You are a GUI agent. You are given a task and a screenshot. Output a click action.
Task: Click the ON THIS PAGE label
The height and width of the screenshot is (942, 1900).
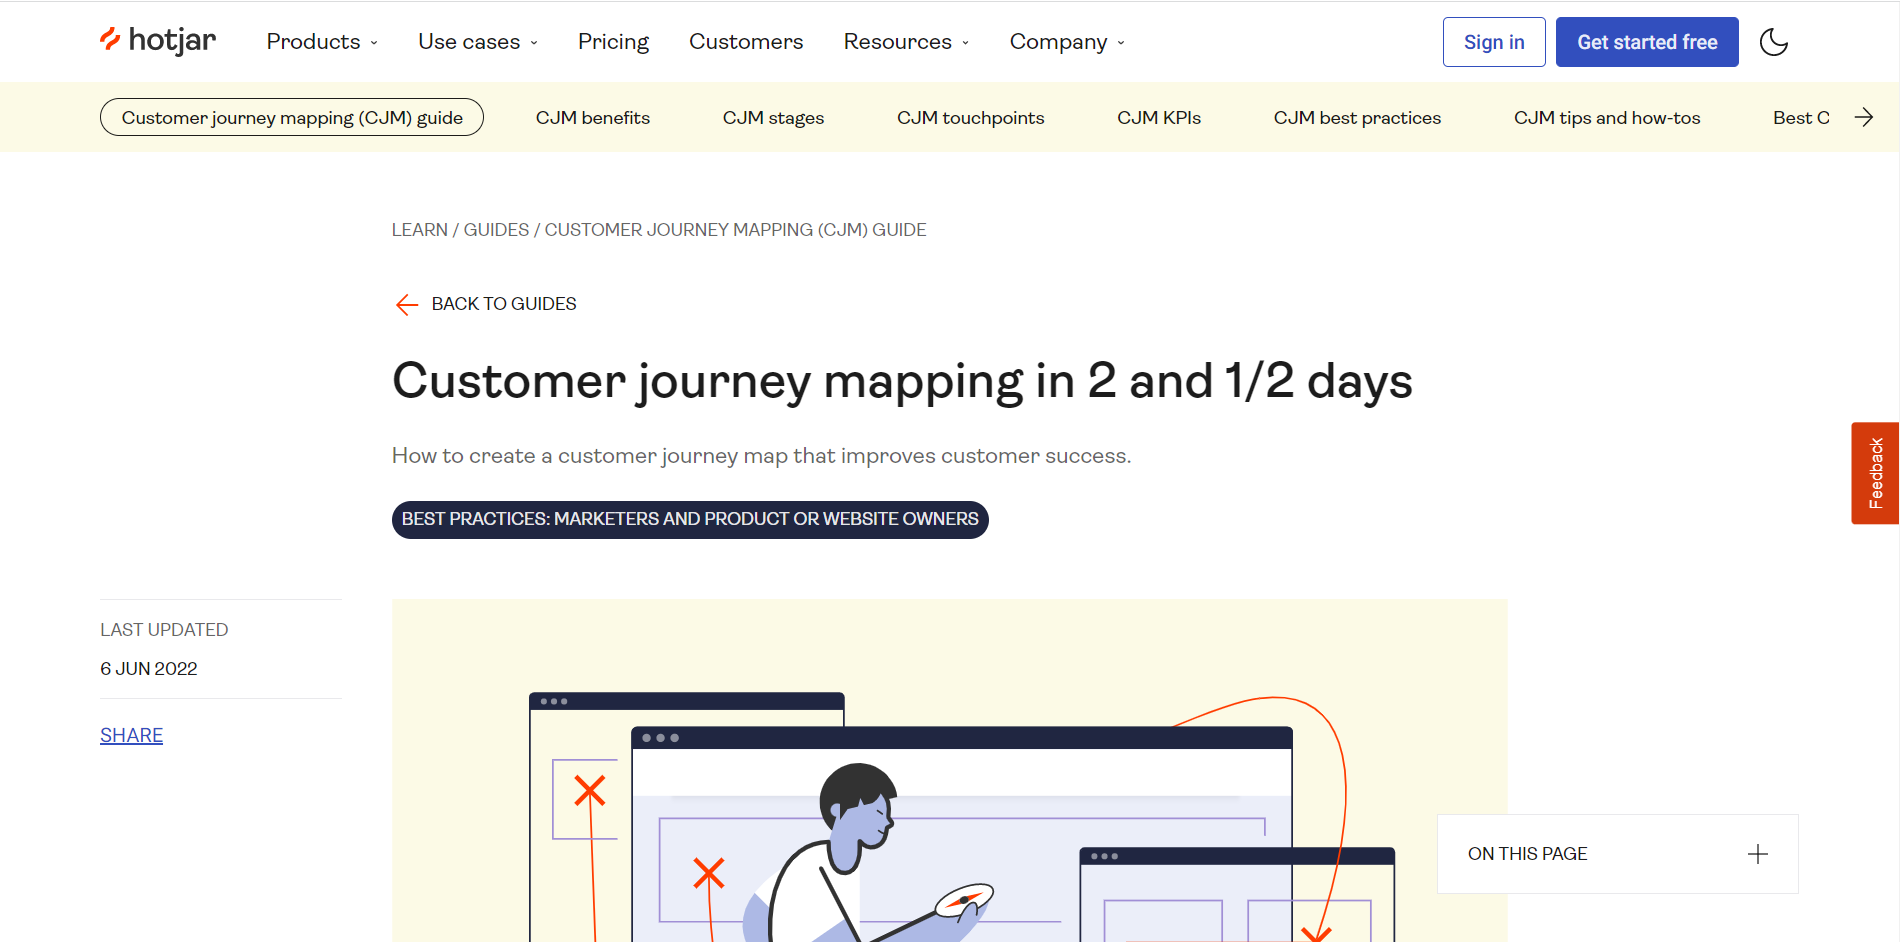pyautogui.click(x=1527, y=854)
